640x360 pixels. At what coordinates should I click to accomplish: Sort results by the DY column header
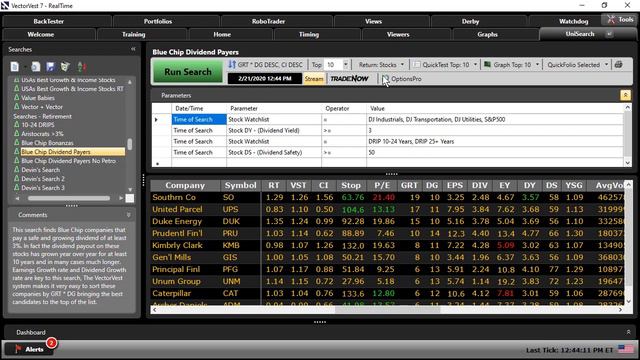529,185
